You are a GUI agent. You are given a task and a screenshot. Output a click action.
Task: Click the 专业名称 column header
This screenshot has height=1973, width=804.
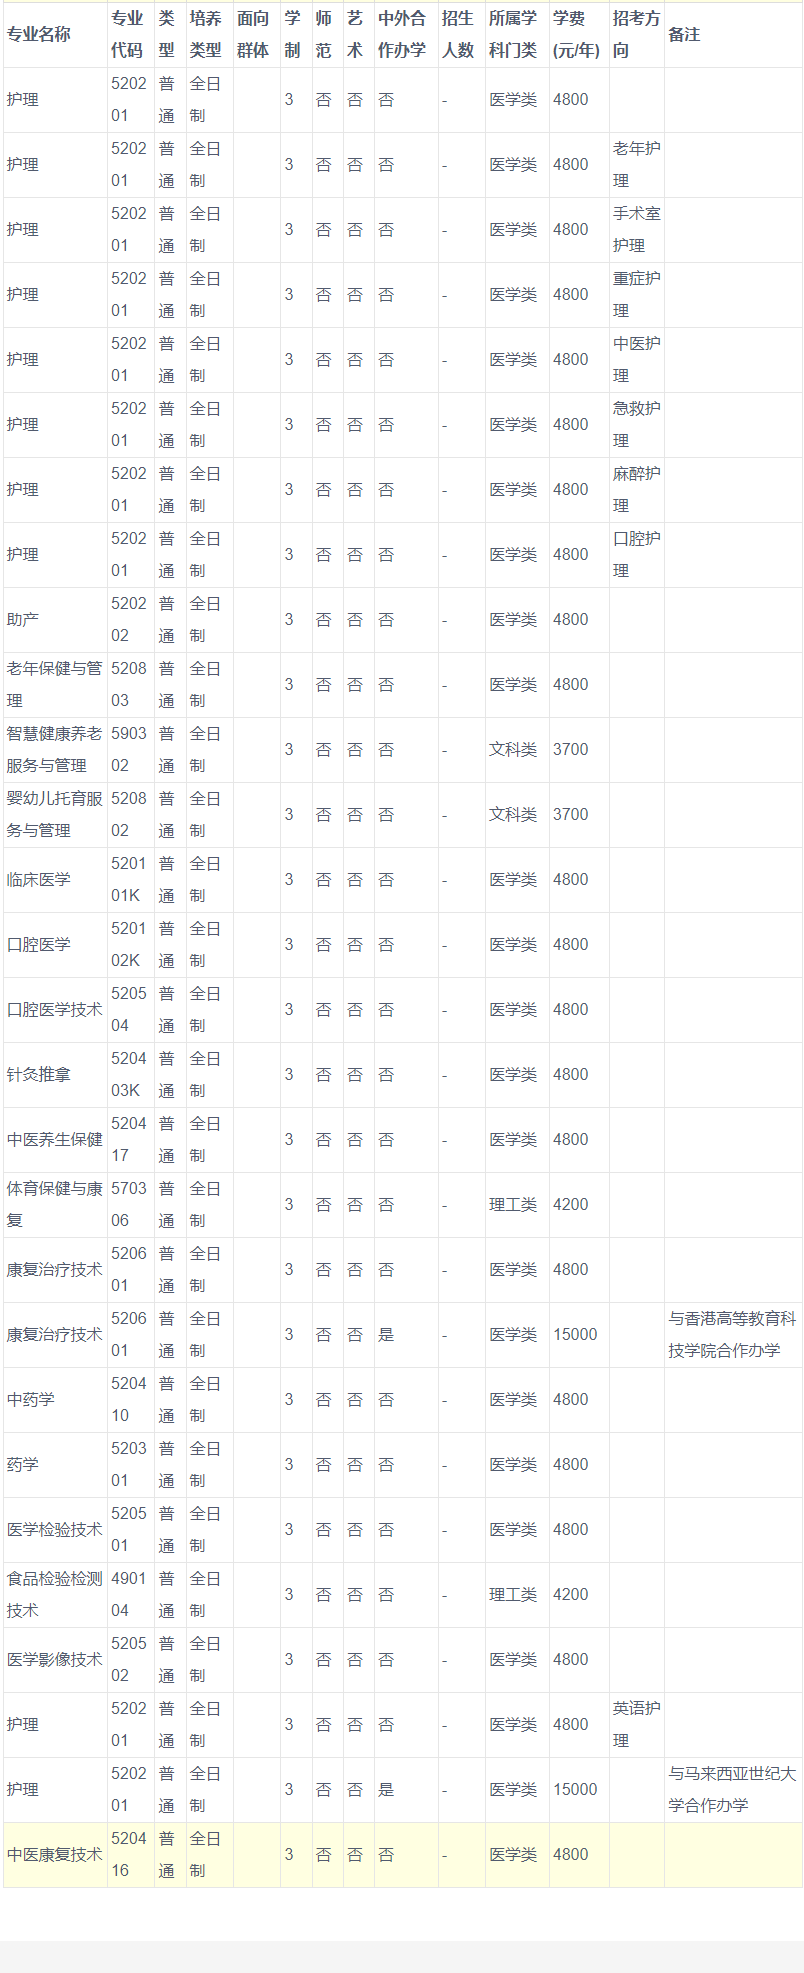(x=39, y=34)
